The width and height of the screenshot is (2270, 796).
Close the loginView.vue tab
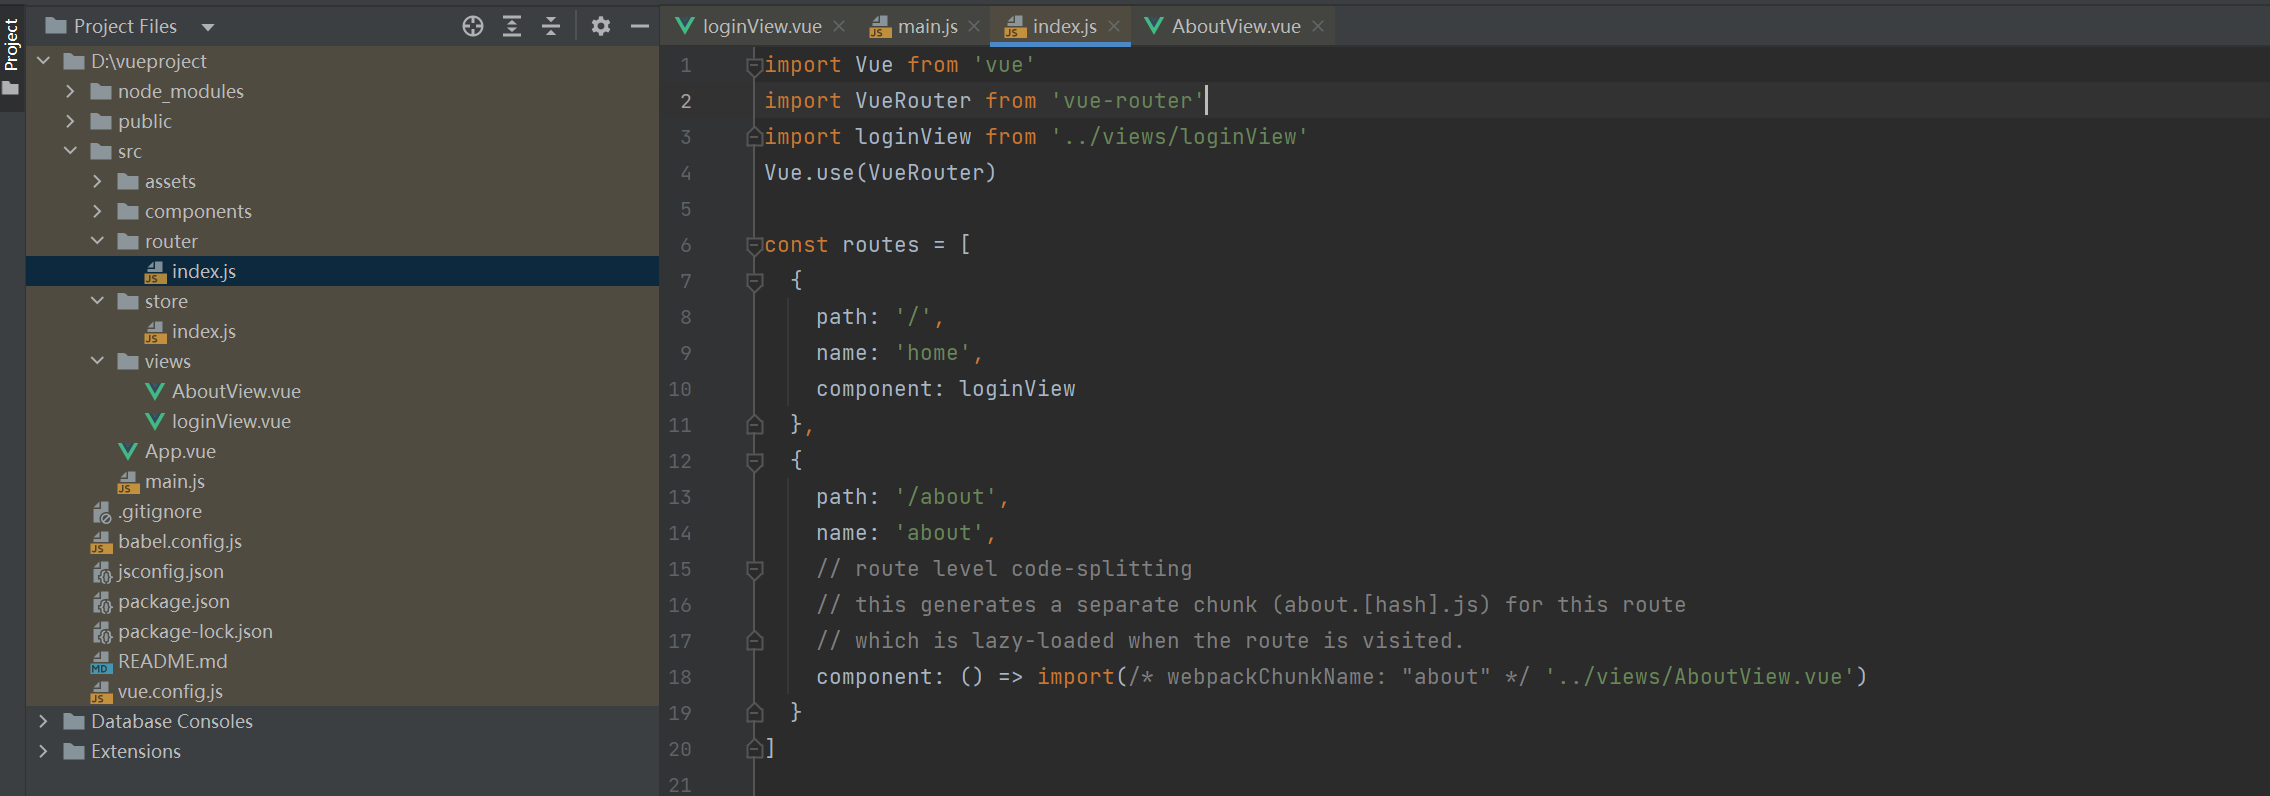(839, 26)
